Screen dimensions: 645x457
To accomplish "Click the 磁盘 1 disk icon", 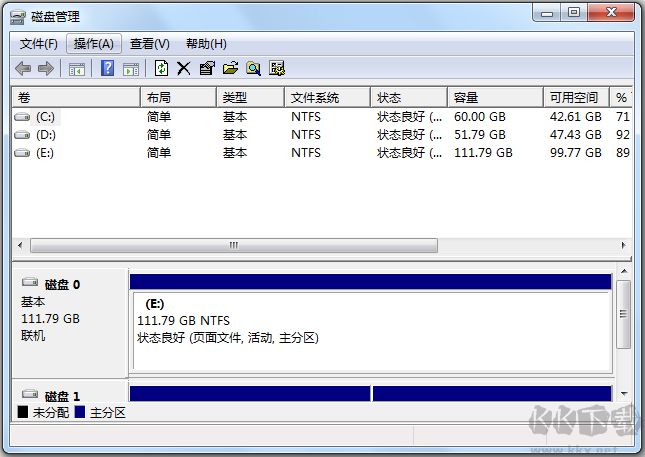I will pos(30,394).
